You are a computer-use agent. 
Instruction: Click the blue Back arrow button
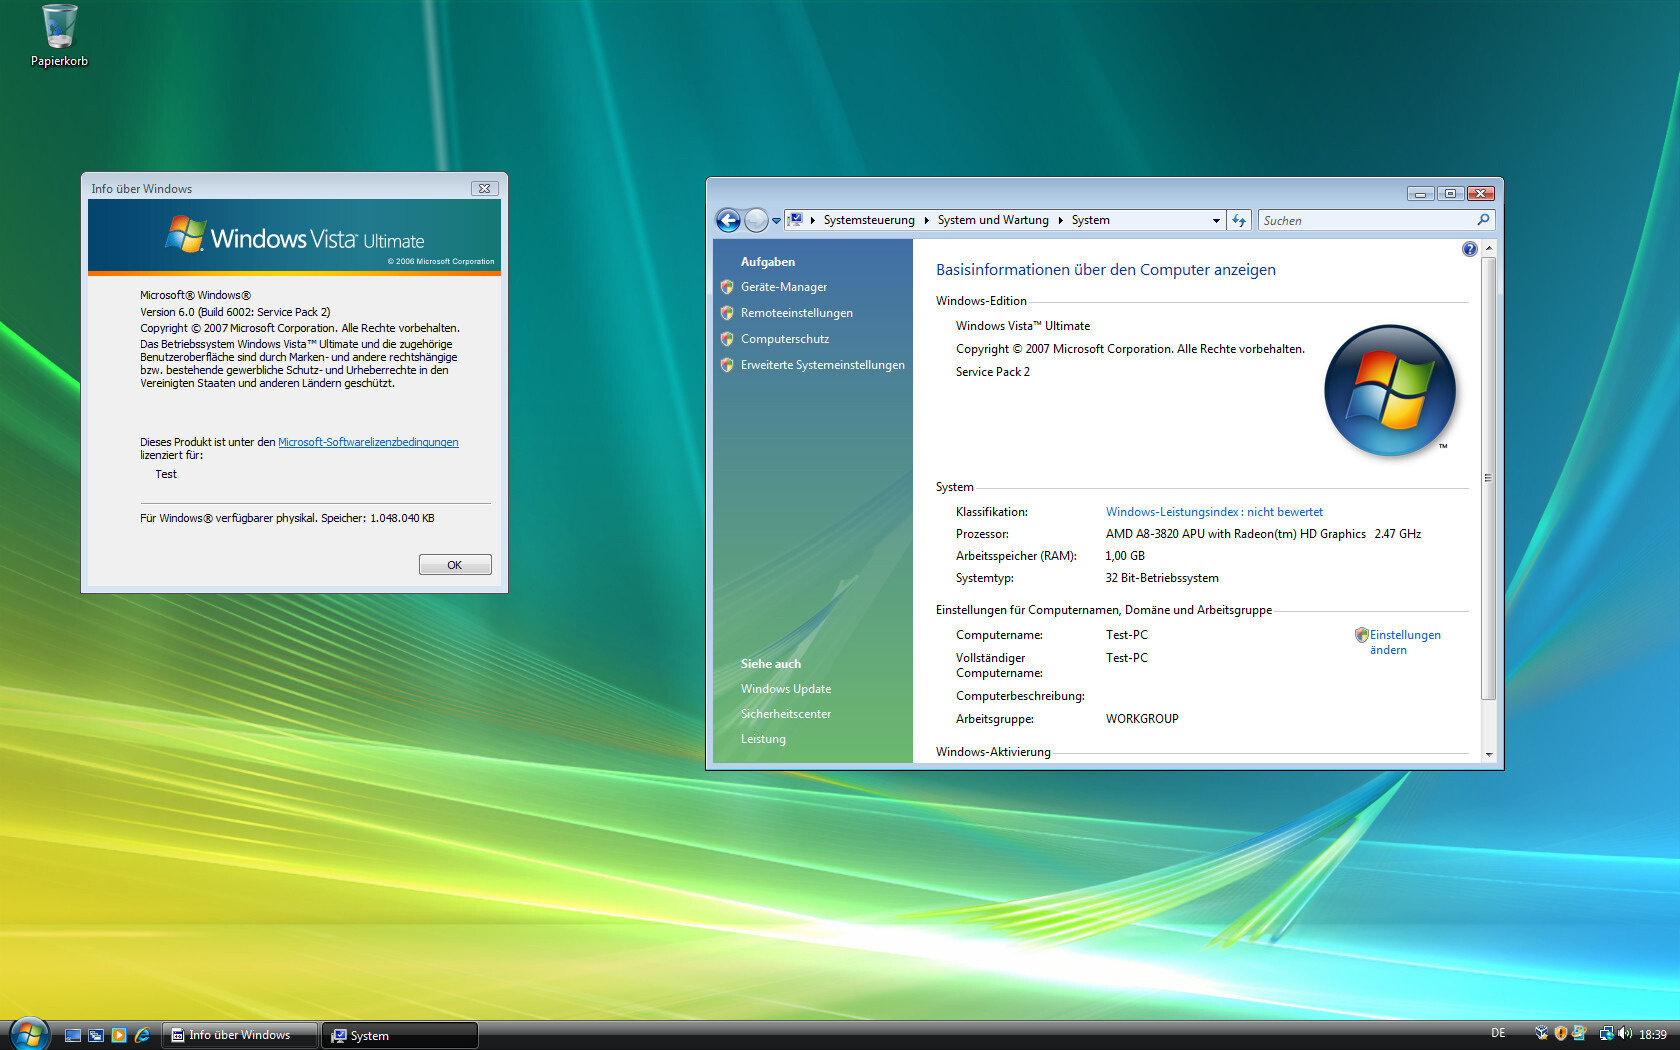pos(728,220)
